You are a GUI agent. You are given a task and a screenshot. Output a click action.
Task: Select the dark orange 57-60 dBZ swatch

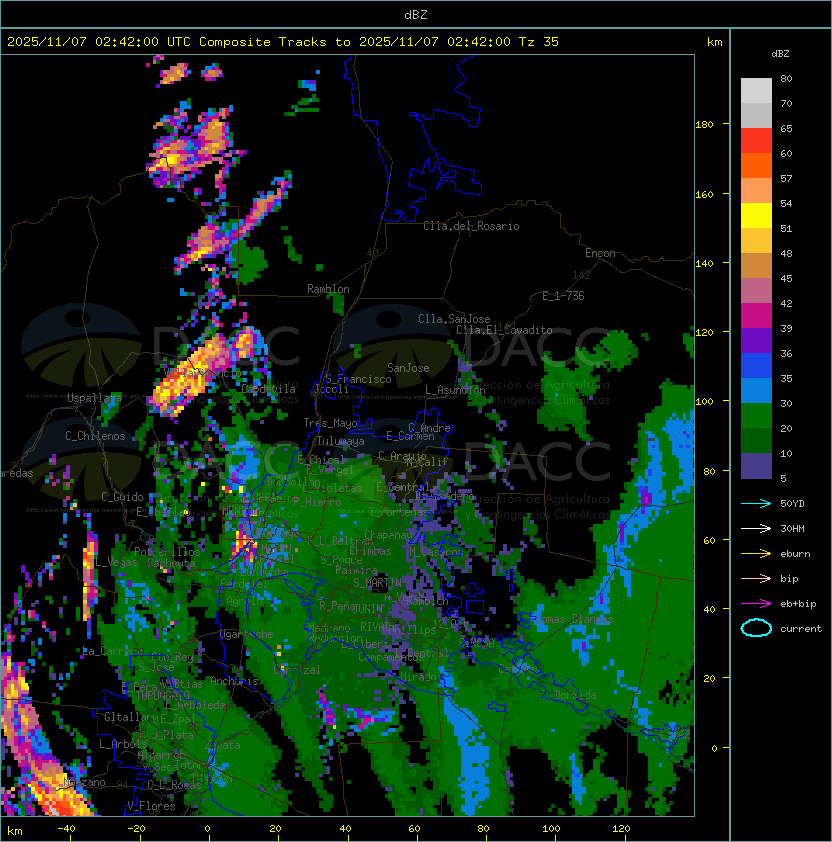point(756,165)
